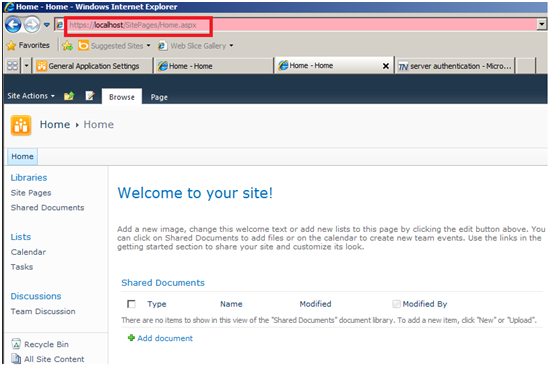The image size is (557, 370).
Task: Click green plus Add document icon
Action: point(131,338)
